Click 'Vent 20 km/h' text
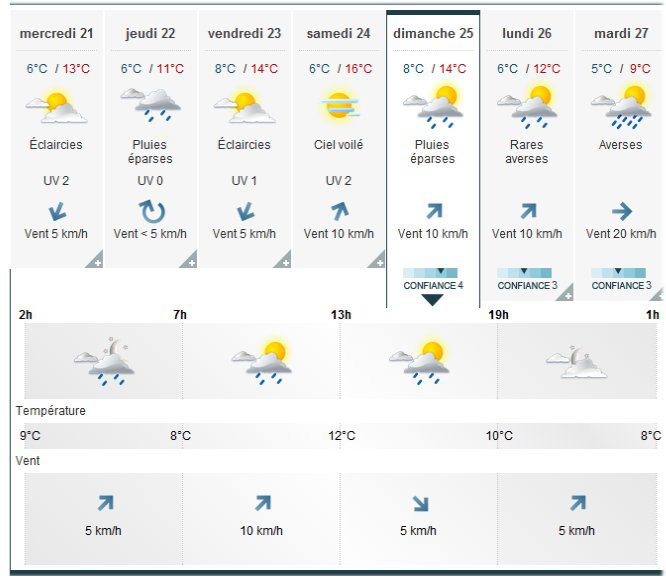Image resolution: width=666 pixels, height=580 pixels. pyautogui.click(x=621, y=234)
